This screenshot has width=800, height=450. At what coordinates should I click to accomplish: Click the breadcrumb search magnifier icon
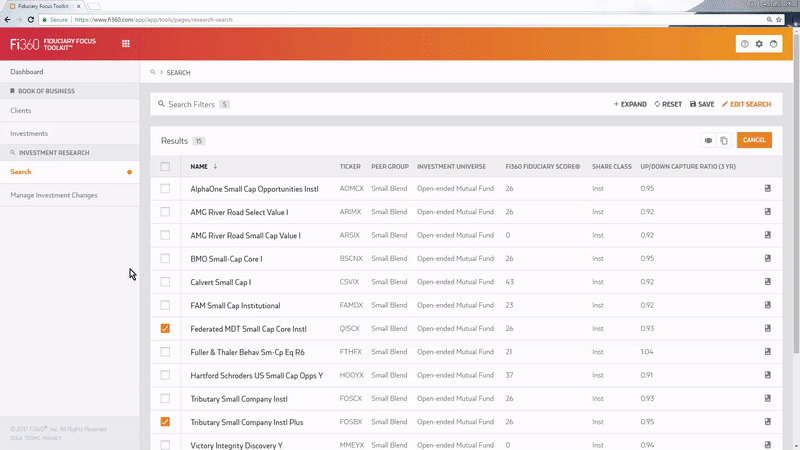(x=153, y=72)
